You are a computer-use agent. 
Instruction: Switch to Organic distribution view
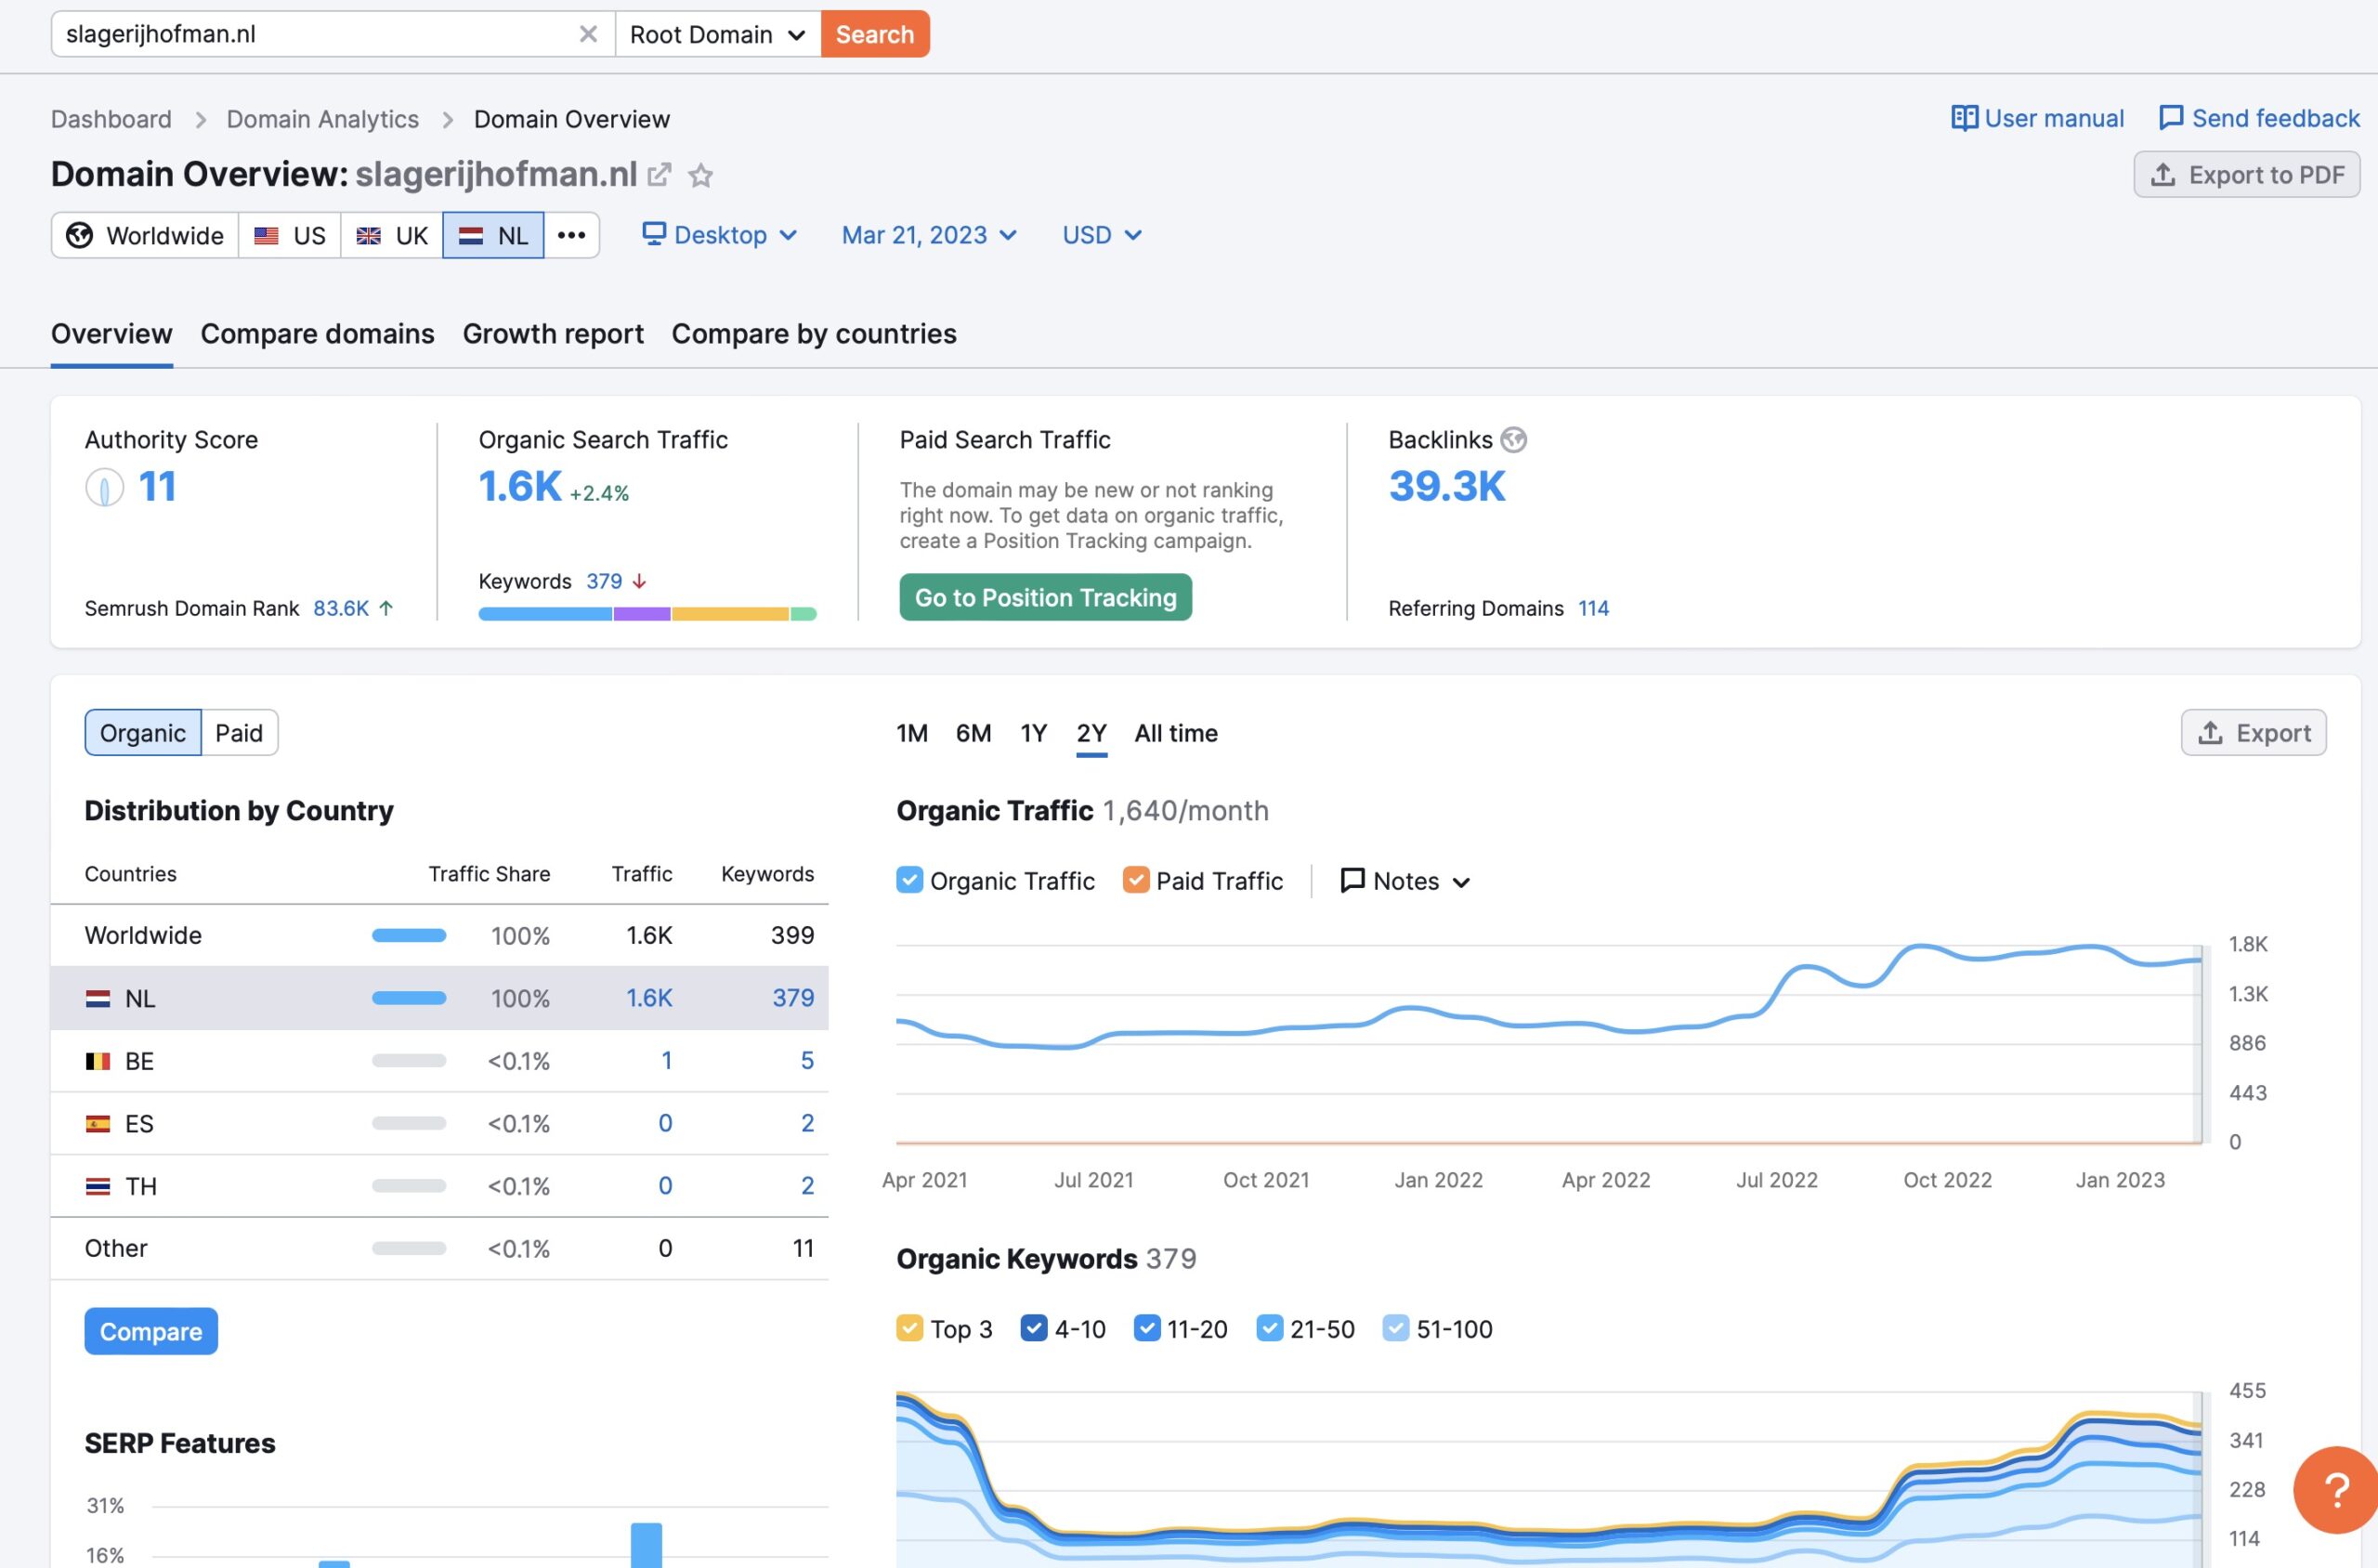[143, 733]
